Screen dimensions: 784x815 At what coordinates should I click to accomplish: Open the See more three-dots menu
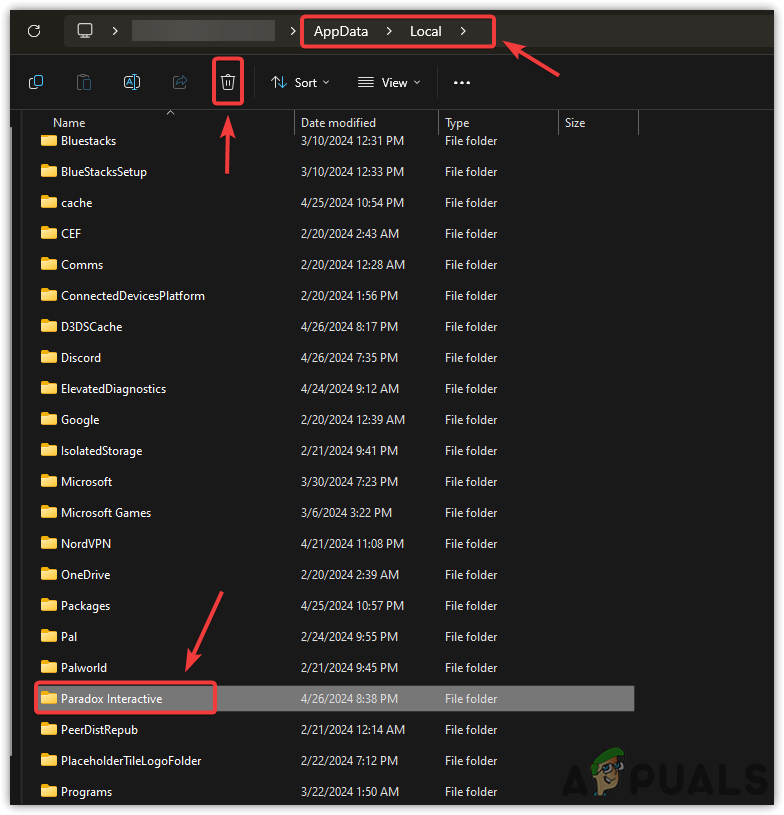462,83
